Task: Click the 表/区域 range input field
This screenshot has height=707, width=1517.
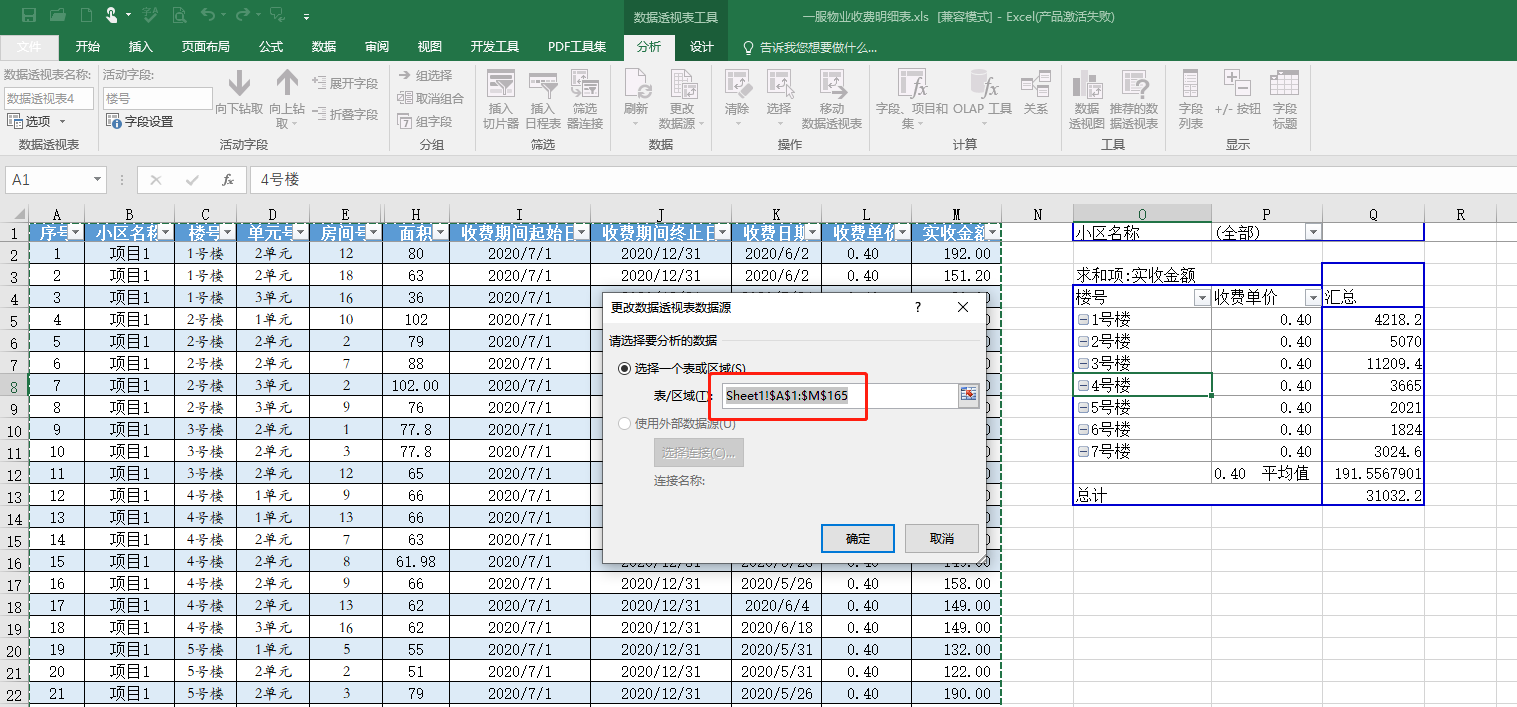Action: (839, 395)
